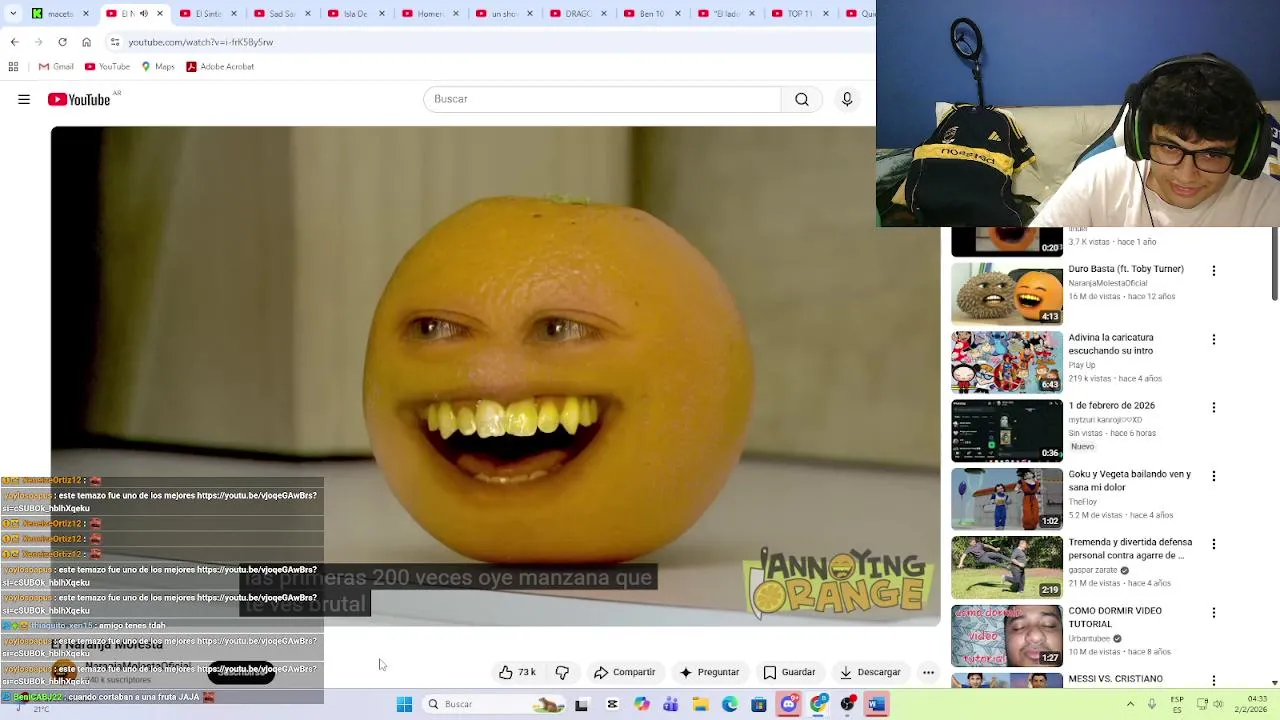The image size is (1280, 720).
Task: Open 'Tremenda y divertida defensa personal' thumbnail
Action: [1007, 567]
